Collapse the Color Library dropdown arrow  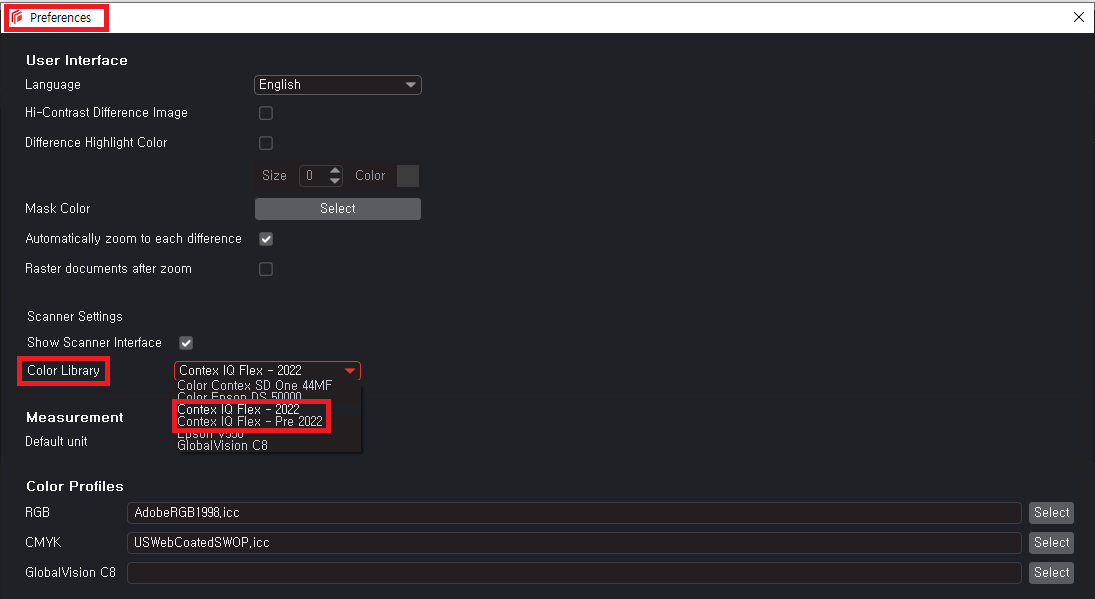(349, 371)
